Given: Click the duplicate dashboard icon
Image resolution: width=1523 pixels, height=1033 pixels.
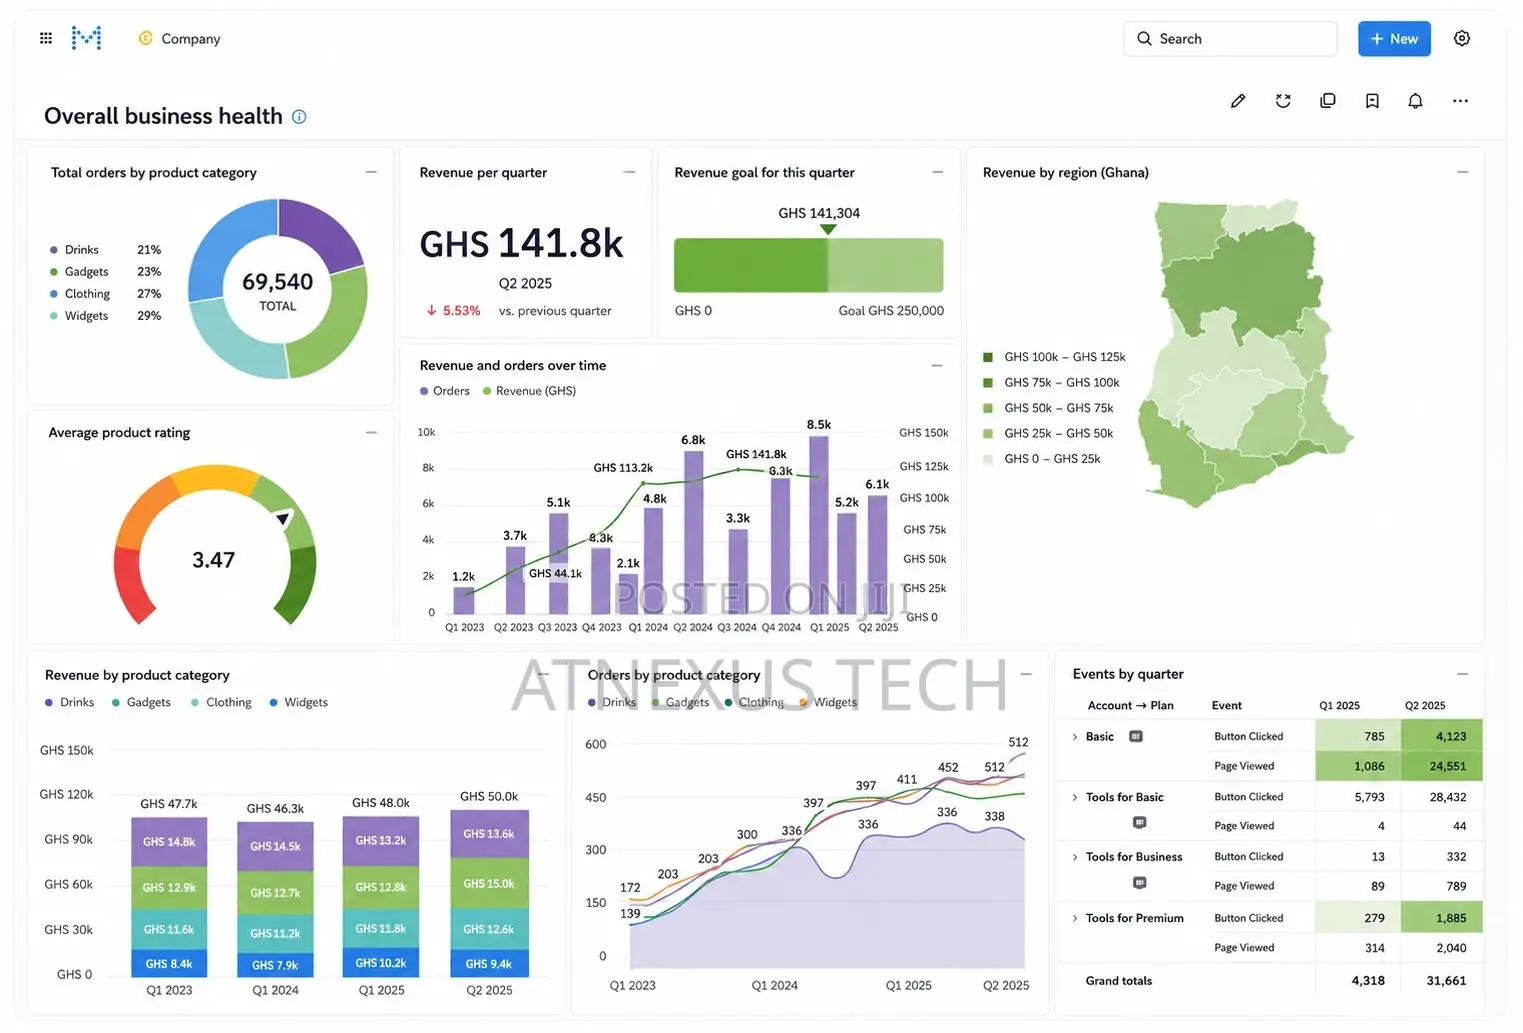Looking at the screenshot, I should [1328, 101].
